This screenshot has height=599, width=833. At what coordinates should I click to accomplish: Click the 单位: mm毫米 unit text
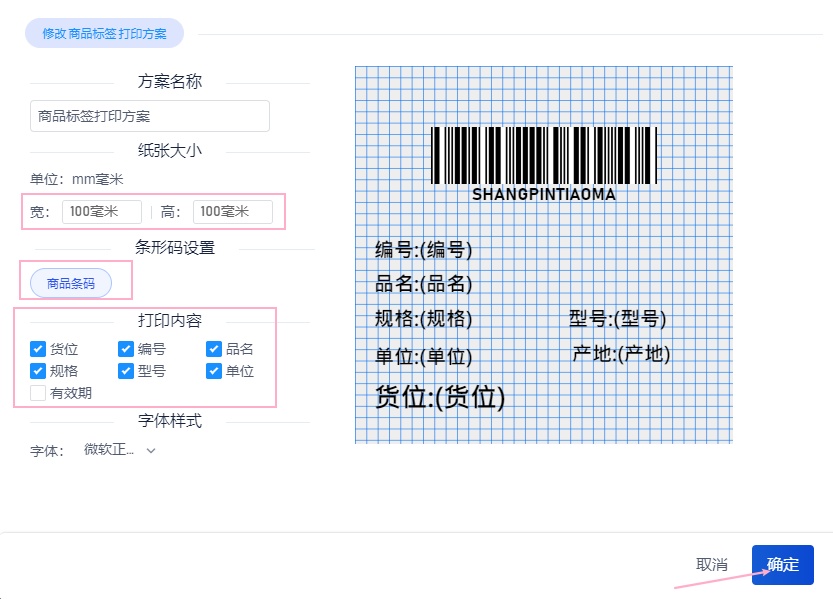(x=76, y=179)
